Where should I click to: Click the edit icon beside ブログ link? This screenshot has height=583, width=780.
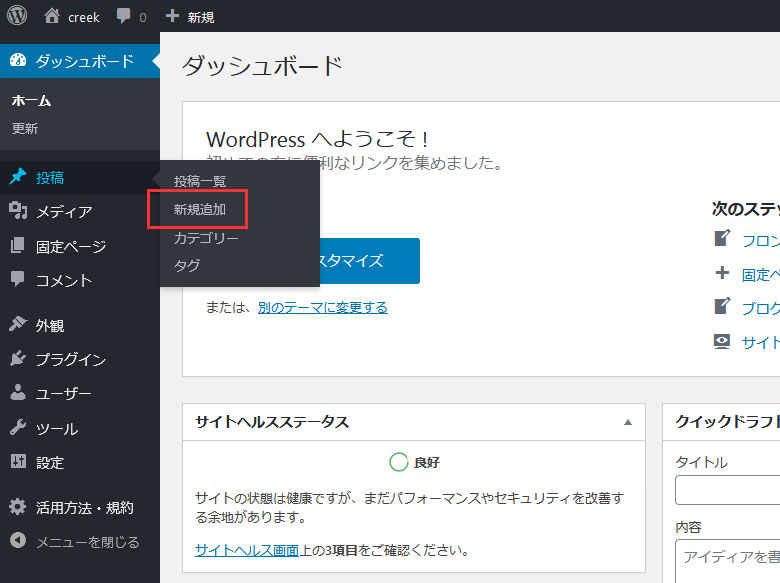(x=722, y=306)
